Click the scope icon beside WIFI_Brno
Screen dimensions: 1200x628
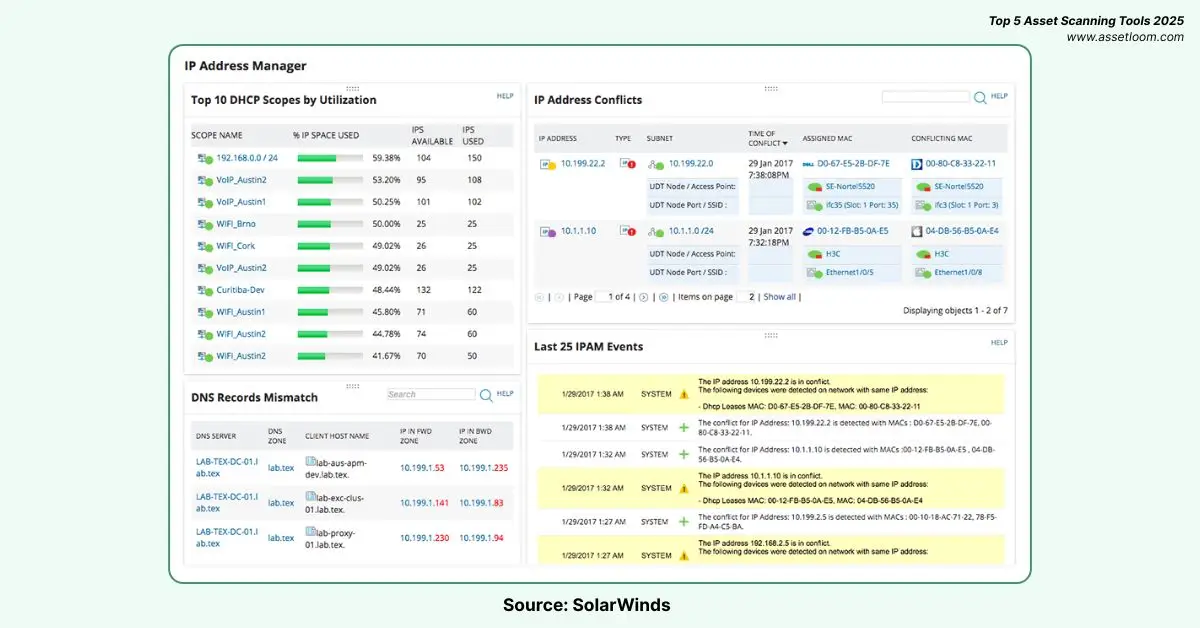click(204, 224)
